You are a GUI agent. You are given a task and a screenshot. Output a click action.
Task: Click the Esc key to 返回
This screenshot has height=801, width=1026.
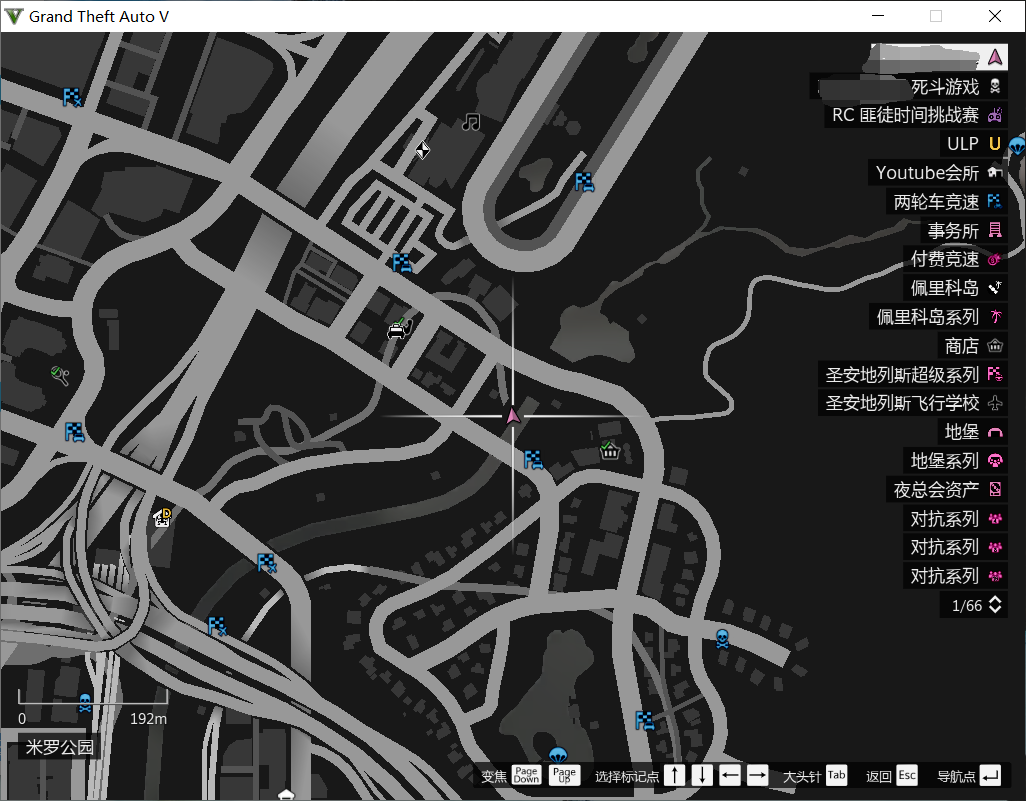[907, 775]
